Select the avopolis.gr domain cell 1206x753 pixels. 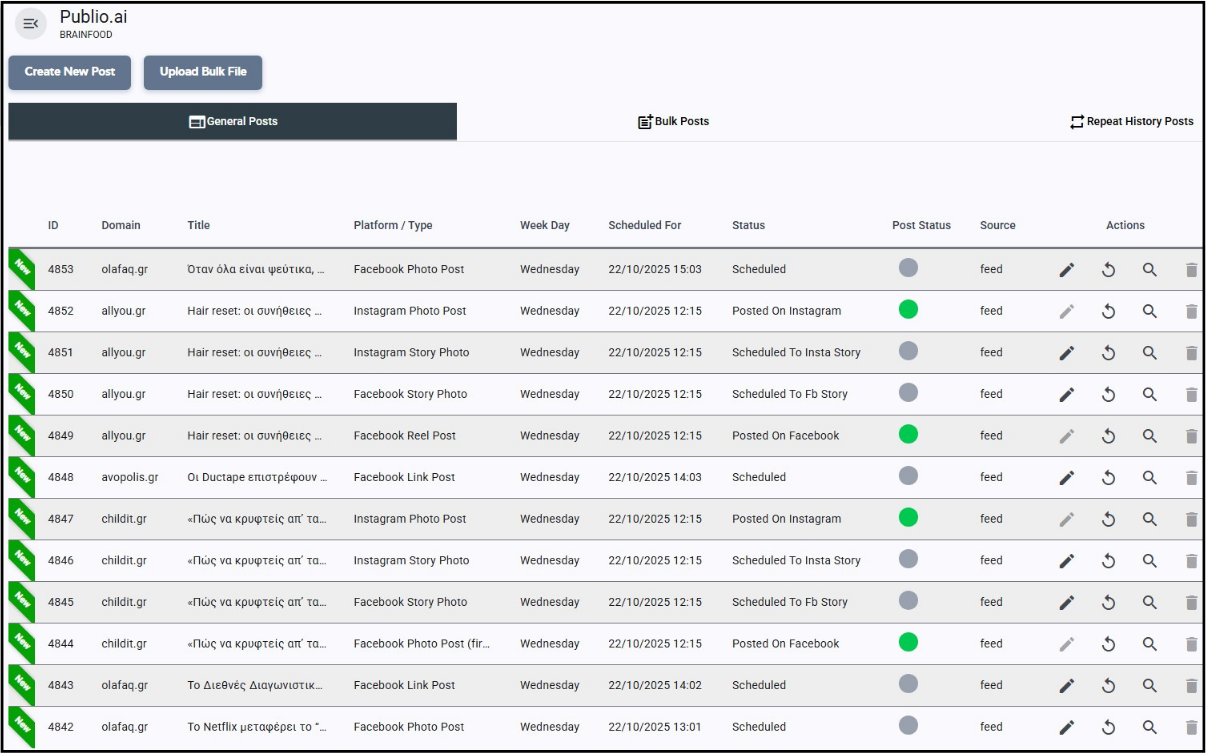(130, 478)
